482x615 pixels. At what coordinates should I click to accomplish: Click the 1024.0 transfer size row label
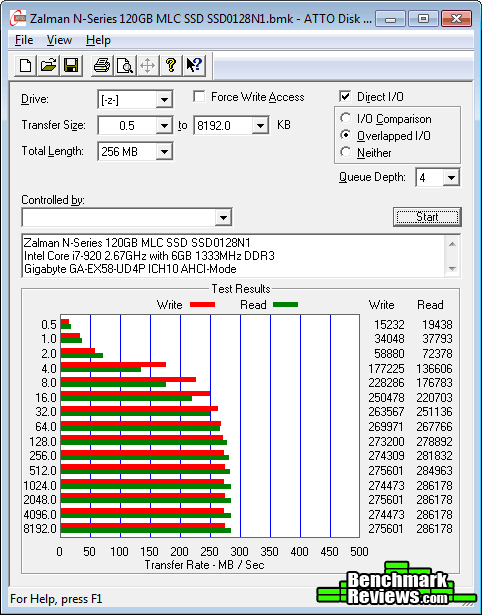pos(40,485)
